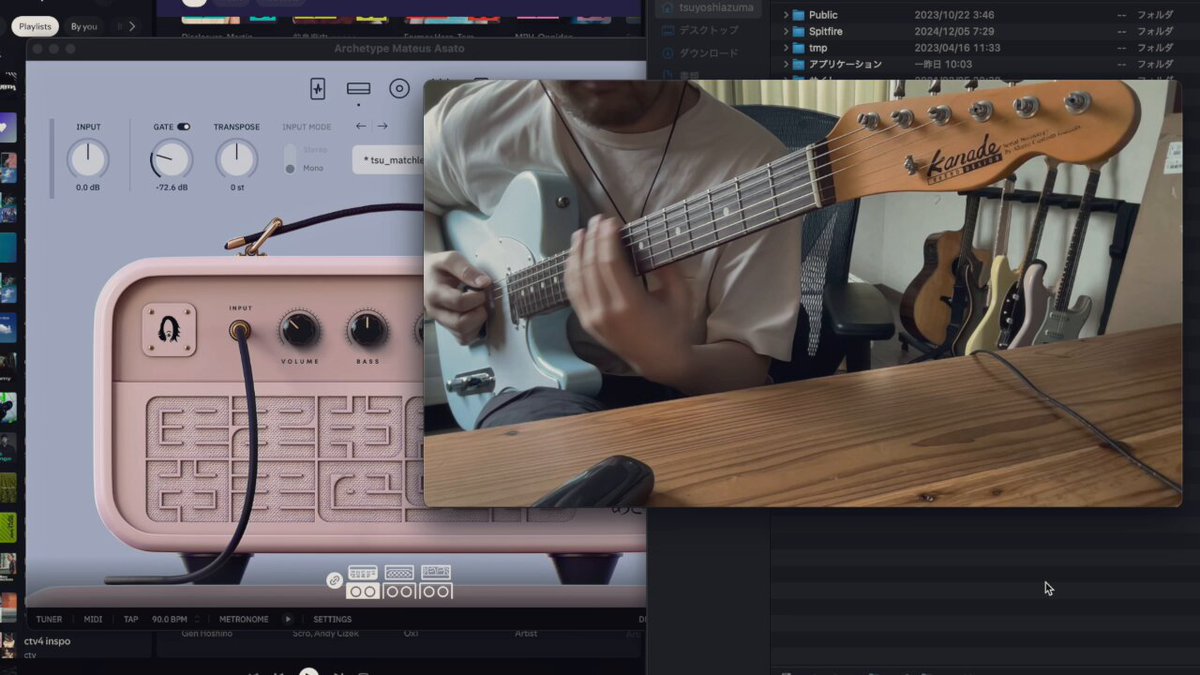This screenshot has width=1200, height=675.
Task: Expand the アプリケーション folder in Finder
Action: coord(786,64)
